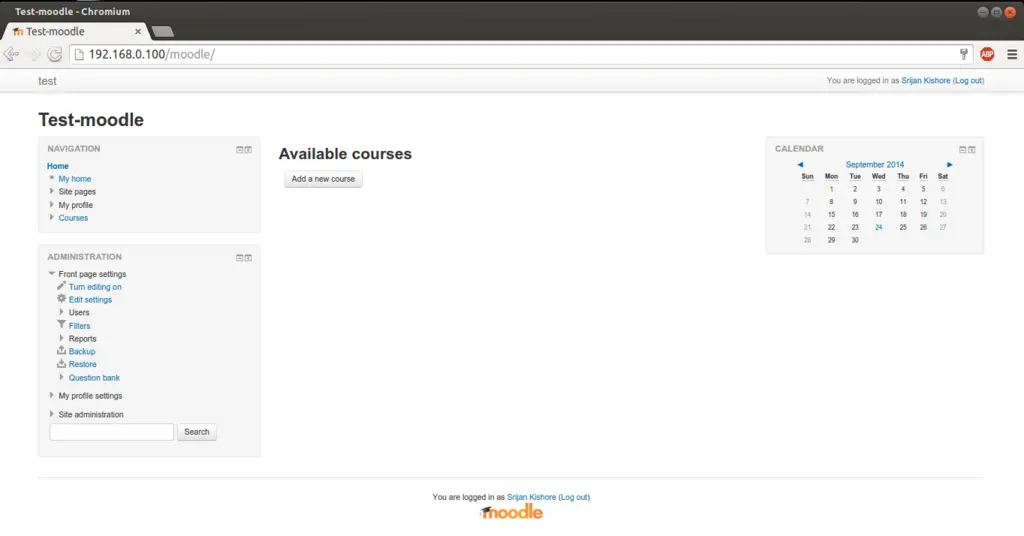
Task: Go to previous calendar month
Action: point(800,165)
